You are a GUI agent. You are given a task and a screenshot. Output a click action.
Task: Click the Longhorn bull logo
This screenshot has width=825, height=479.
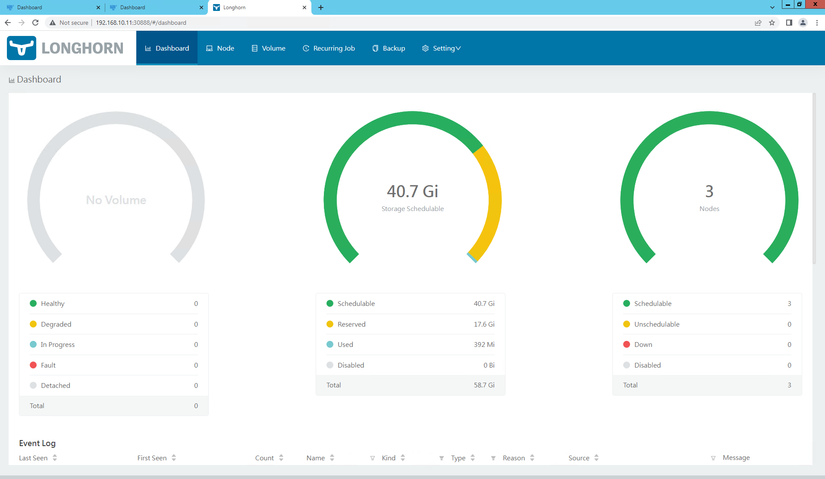21,48
